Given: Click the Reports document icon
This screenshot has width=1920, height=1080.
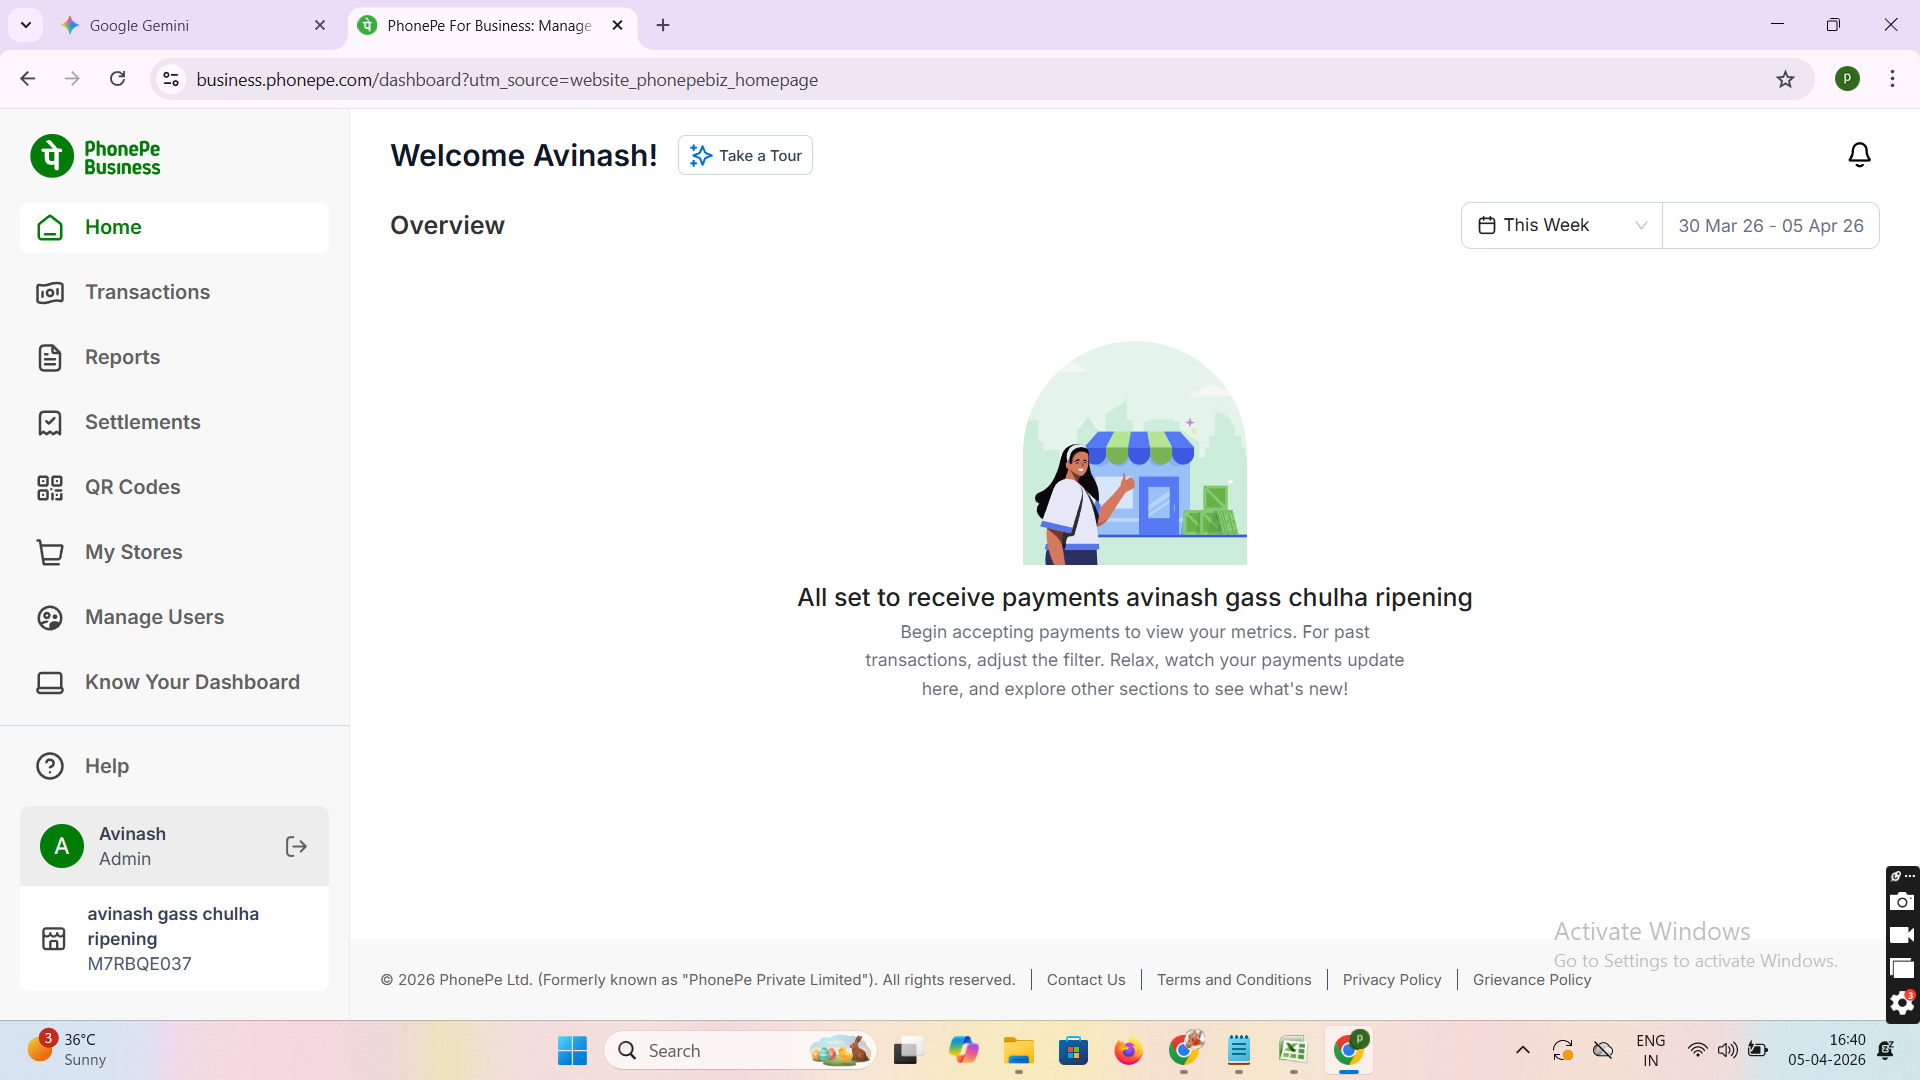Looking at the screenshot, I should pos(50,358).
